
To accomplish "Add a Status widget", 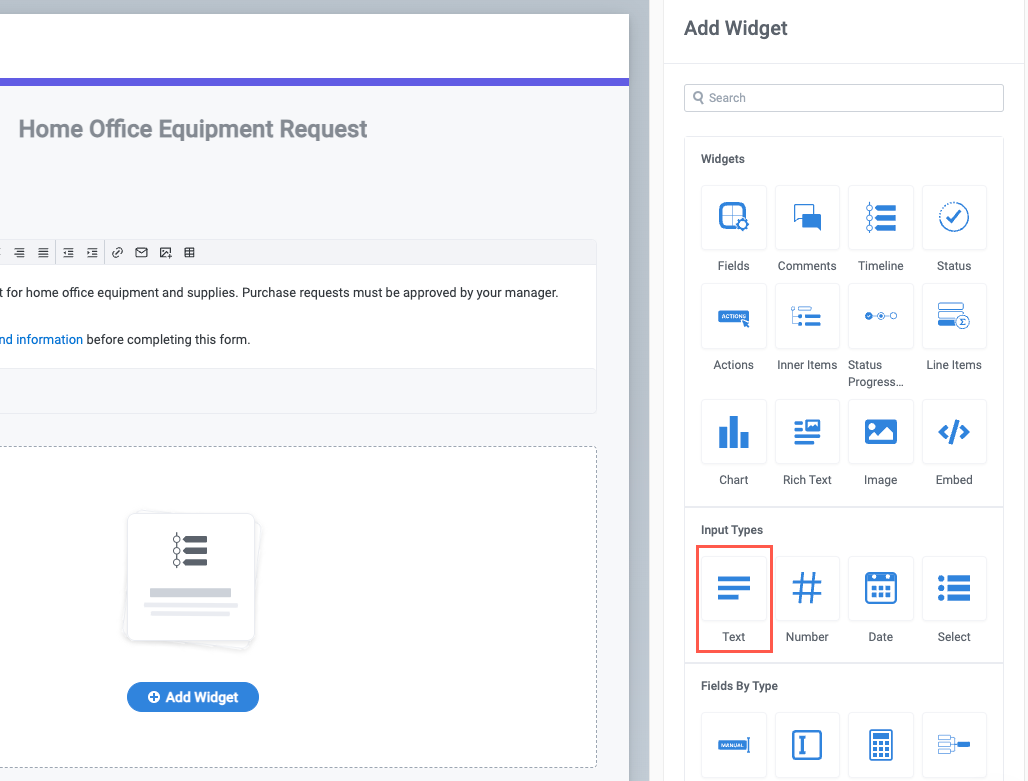I will click(953, 218).
